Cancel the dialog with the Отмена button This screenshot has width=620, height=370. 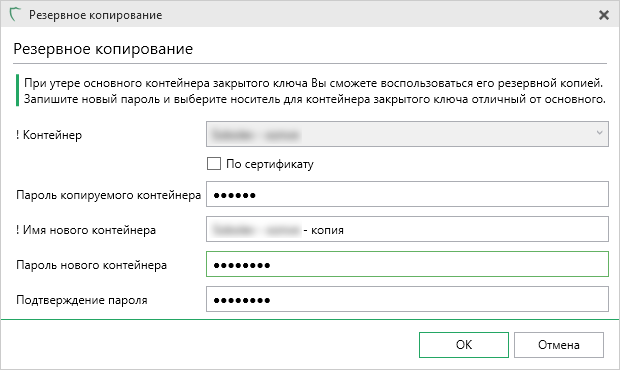pyautogui.click(x=559, y=345)
